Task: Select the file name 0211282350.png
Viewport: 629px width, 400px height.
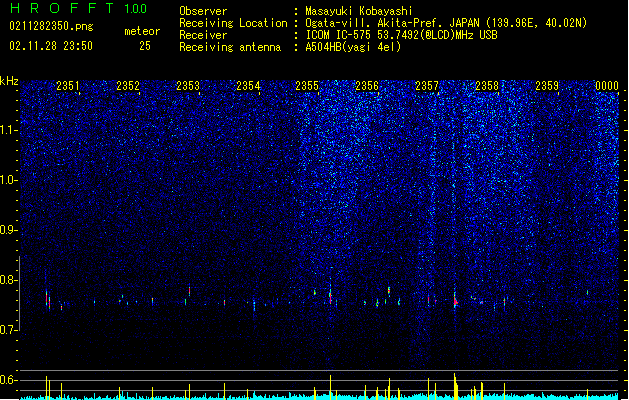Action: 51,26
